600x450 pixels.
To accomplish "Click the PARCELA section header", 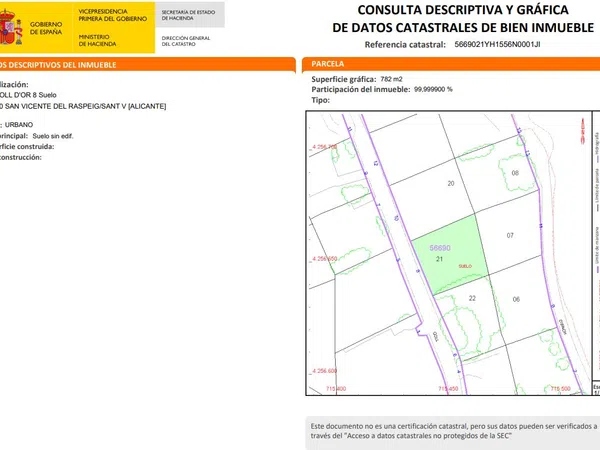I will pyautogui.click(x=328, y=63).
